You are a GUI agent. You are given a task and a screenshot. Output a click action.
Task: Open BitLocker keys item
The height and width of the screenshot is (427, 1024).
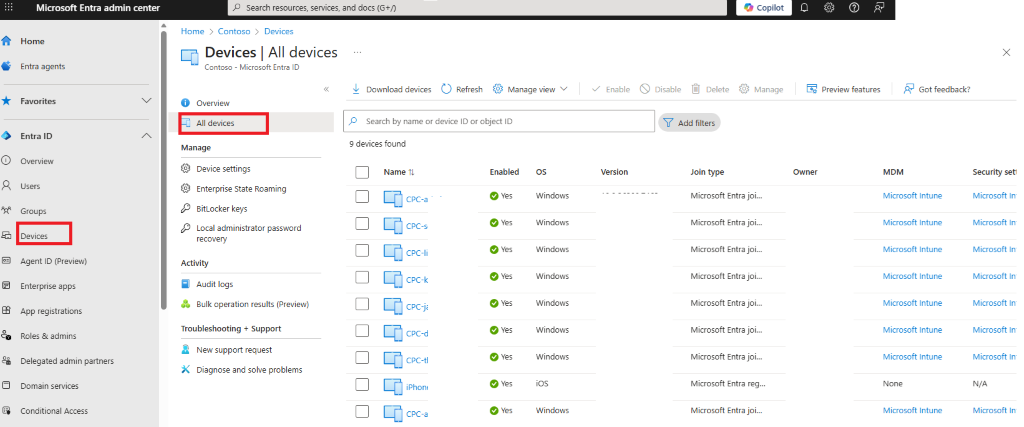[221, 209]
